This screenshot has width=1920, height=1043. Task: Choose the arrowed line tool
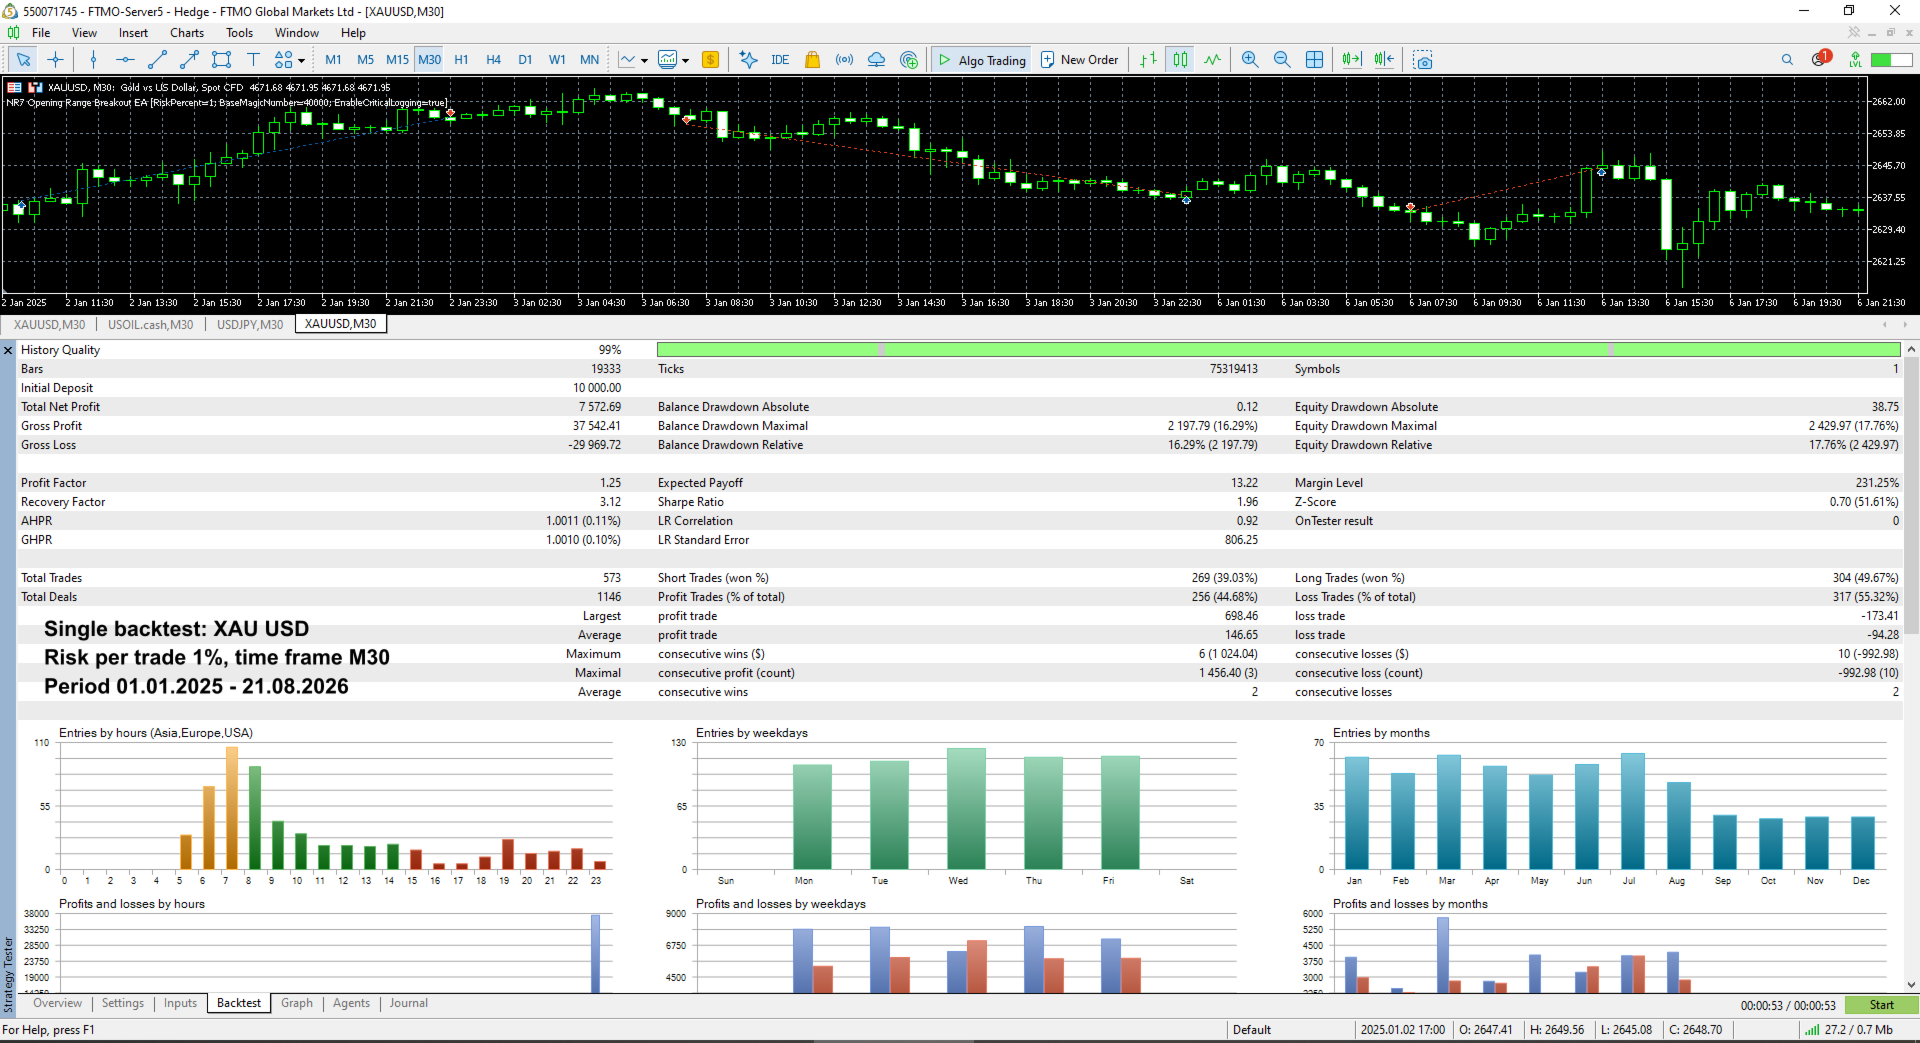[x=189, y=60]
